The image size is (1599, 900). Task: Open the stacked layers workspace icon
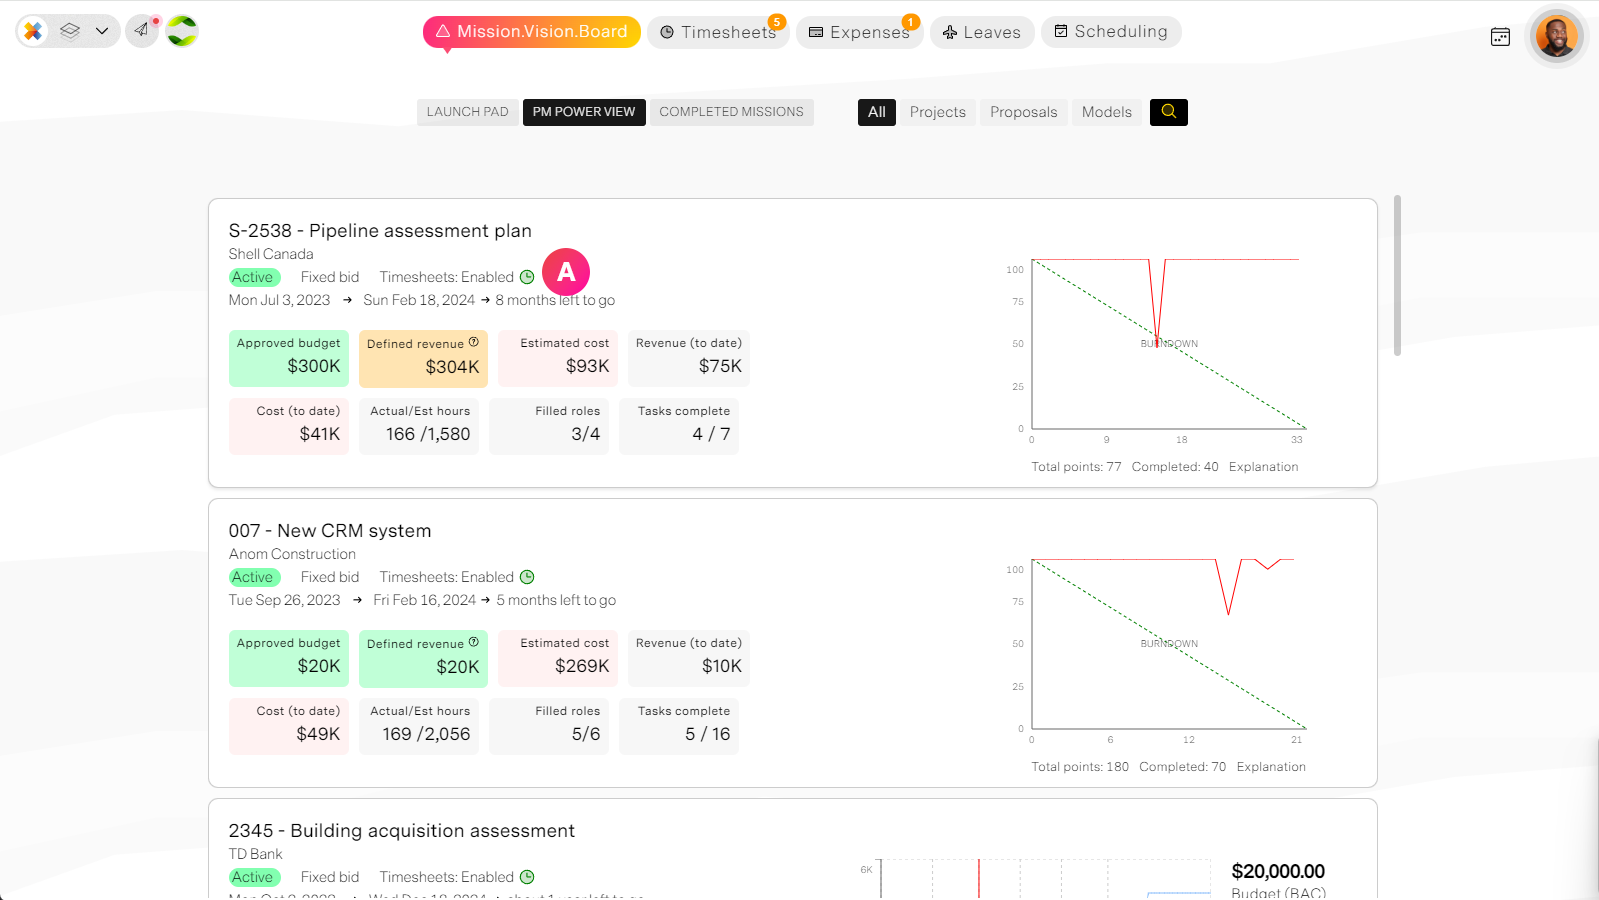point(70,31)
